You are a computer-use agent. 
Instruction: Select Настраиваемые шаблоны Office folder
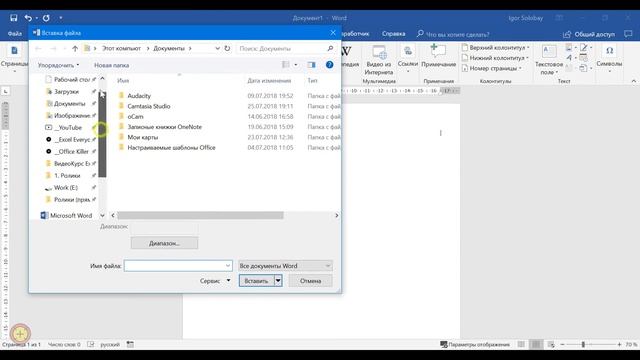point(171,148)
